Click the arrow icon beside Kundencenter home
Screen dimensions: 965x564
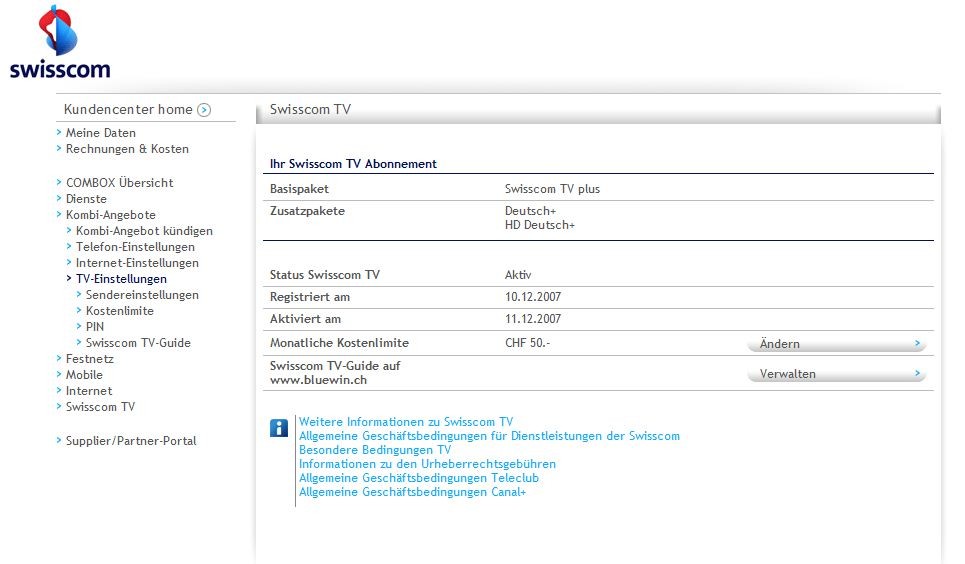pyautogui.click(x=204, y=110)
